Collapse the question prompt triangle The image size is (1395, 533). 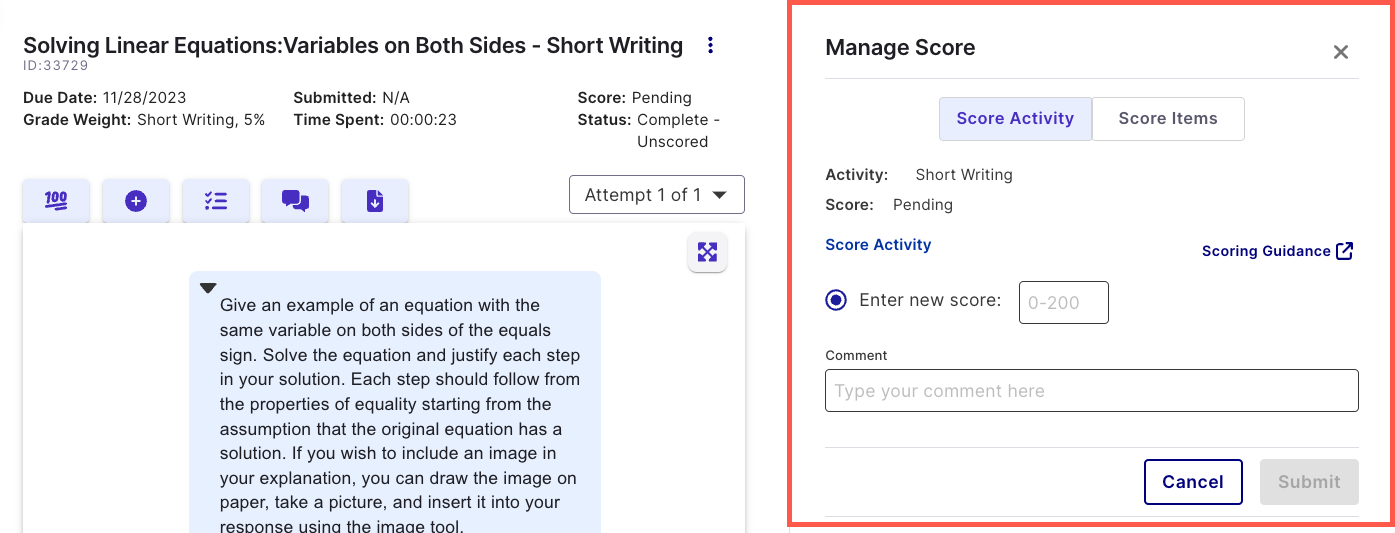pos(208,288)
